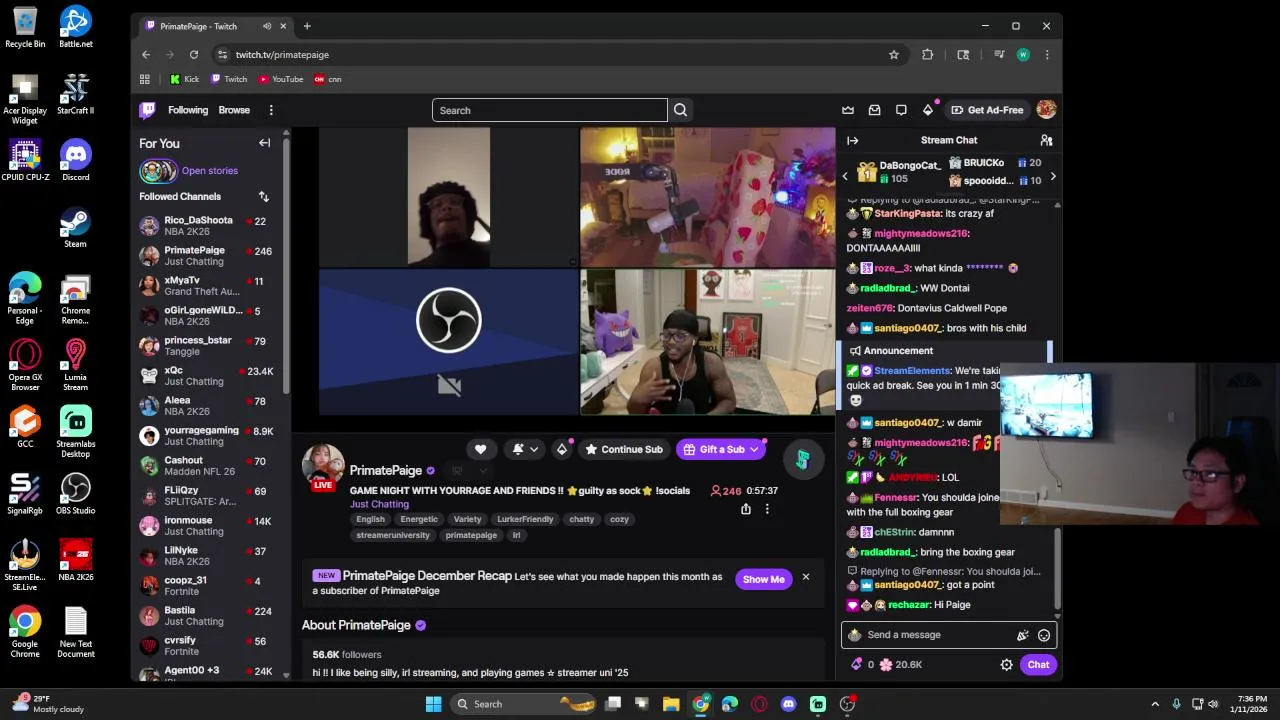Open OBS Studio desktop shortcut
This screenshot has height=720, width=1280.
coord(76,493)
